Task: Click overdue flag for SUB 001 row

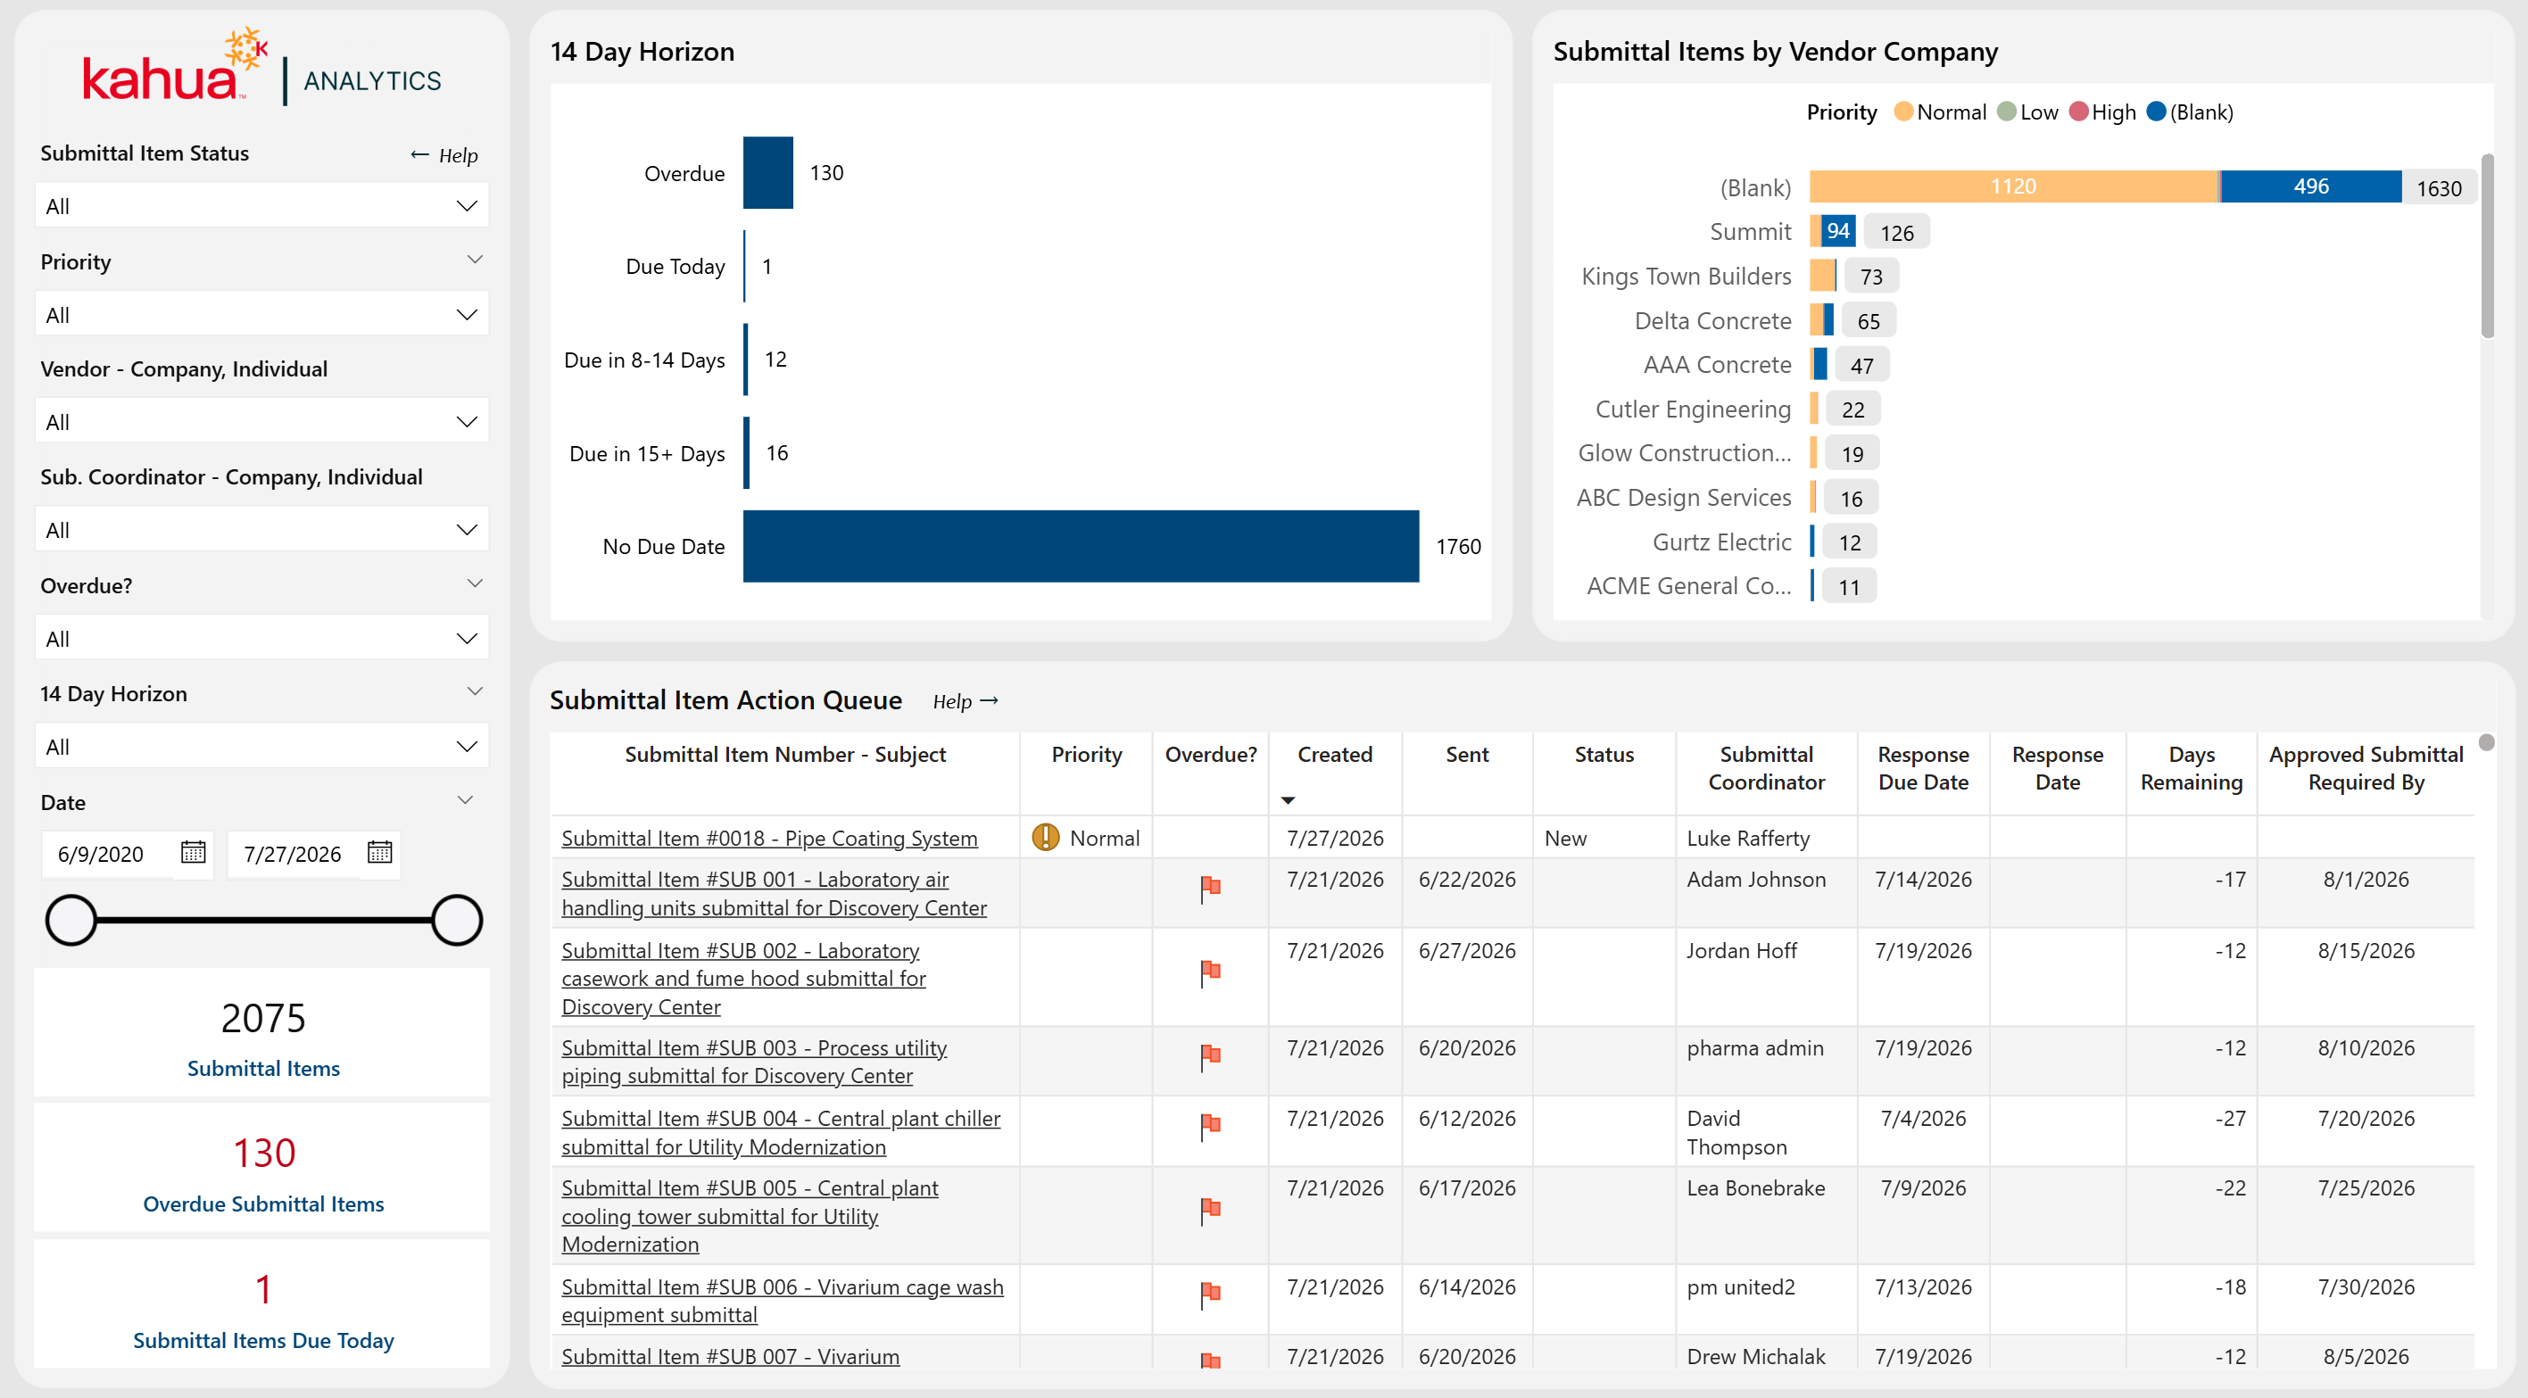Action: (1210, 888)
